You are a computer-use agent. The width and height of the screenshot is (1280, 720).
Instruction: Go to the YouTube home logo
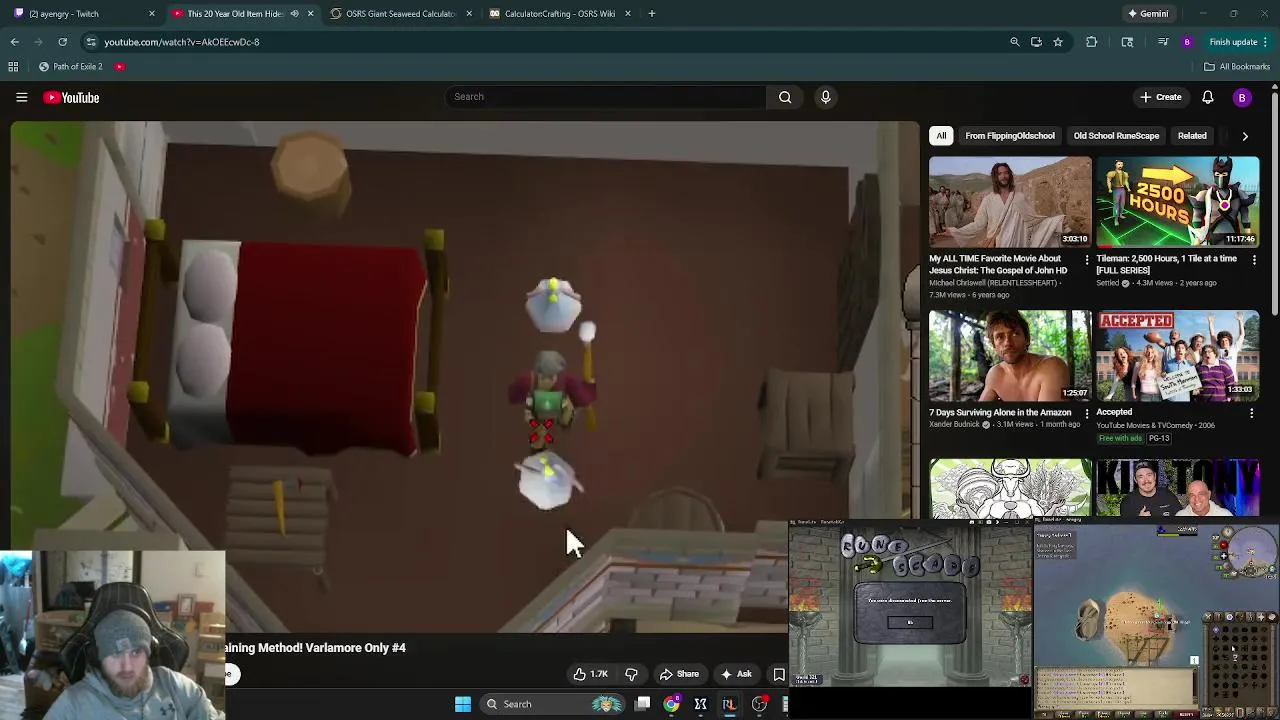pyautogui.click(x=71, y=97)
